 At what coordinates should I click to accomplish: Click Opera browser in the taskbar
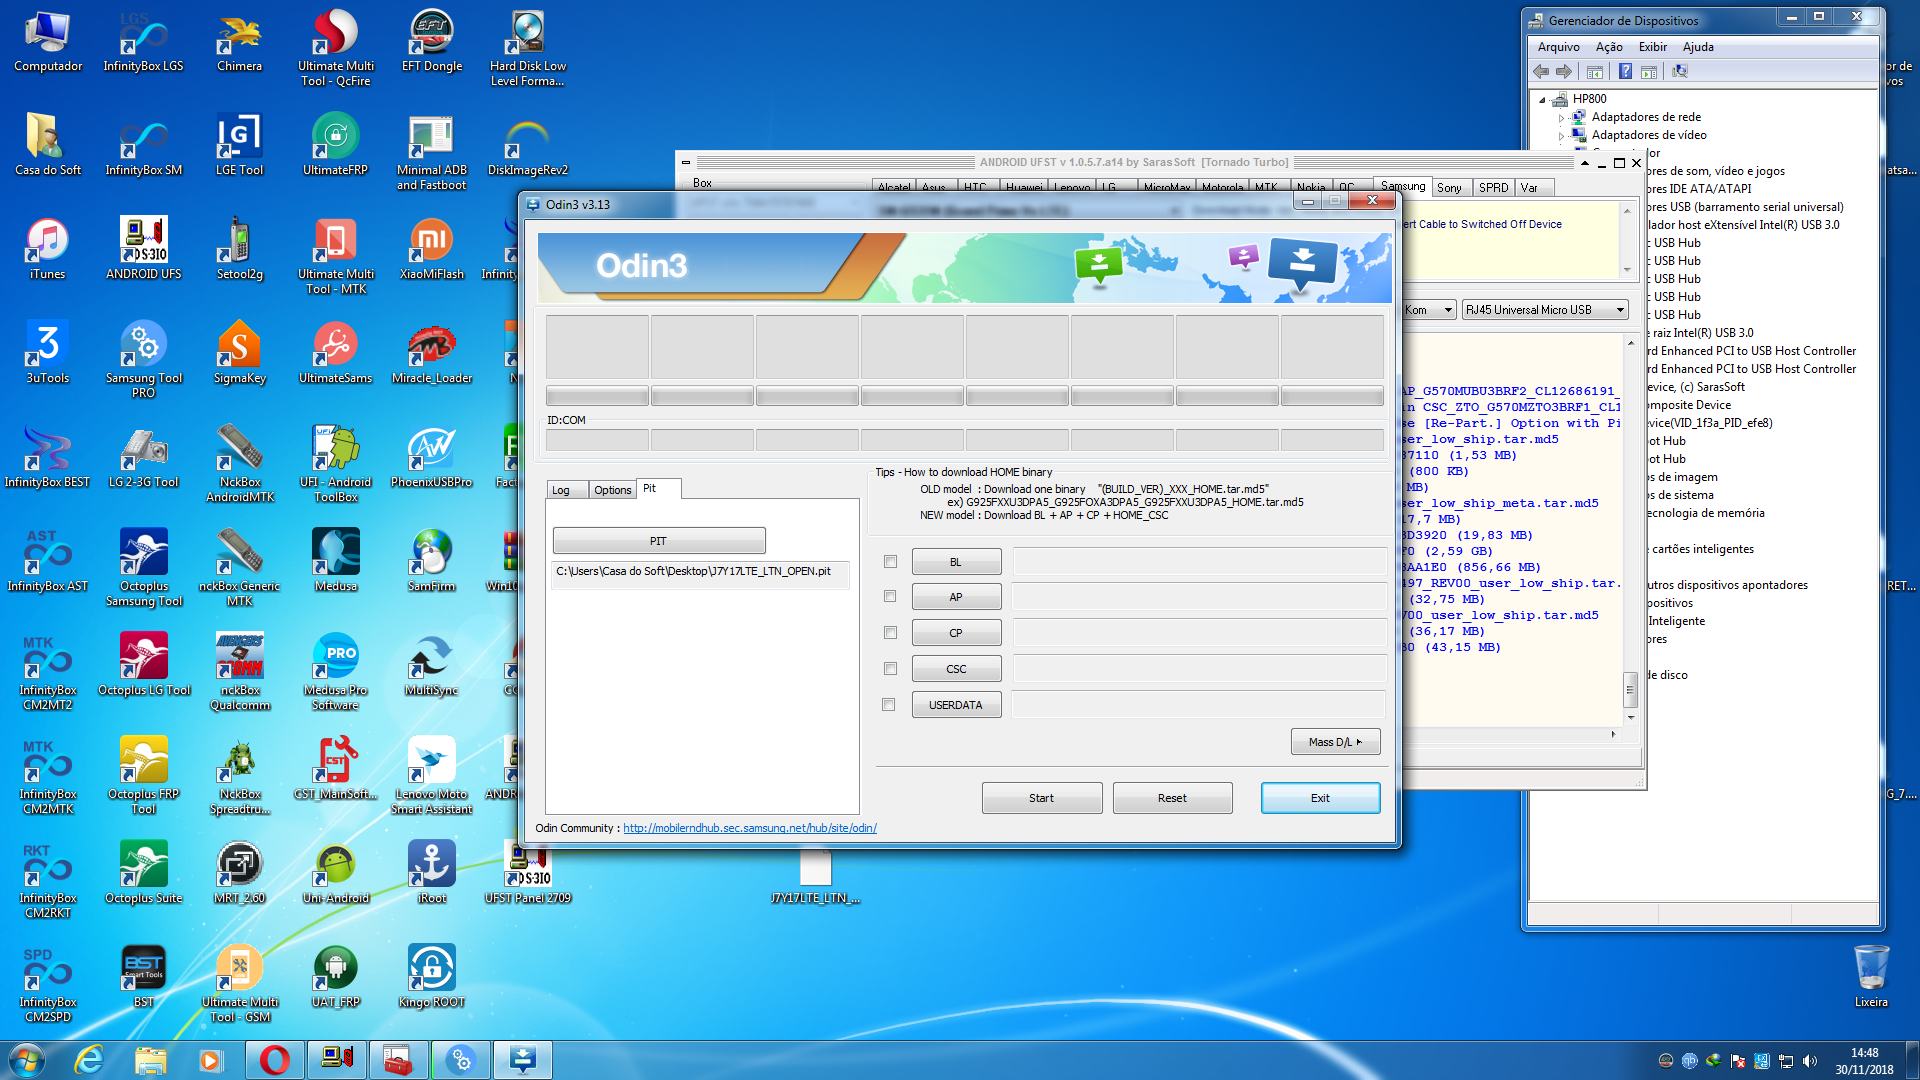click(275, 1060)
